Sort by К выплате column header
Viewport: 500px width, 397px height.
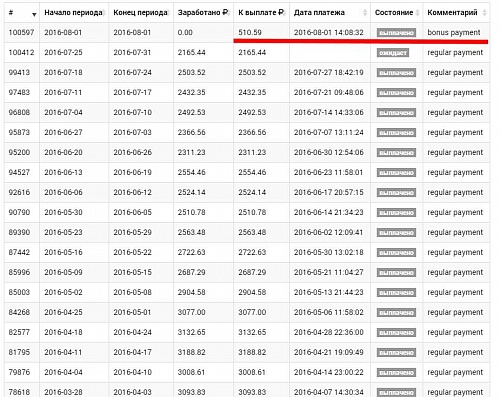[x=261, y=13]
